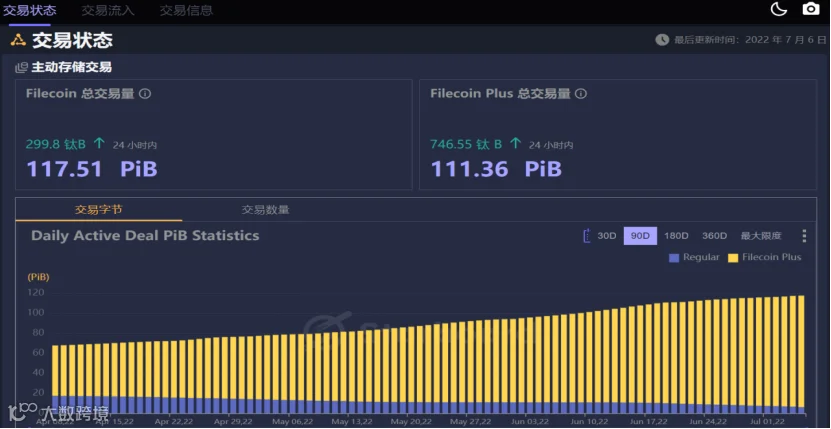
Task: Click the 299.8 钛B change value
Action: [x=56, y=144]
